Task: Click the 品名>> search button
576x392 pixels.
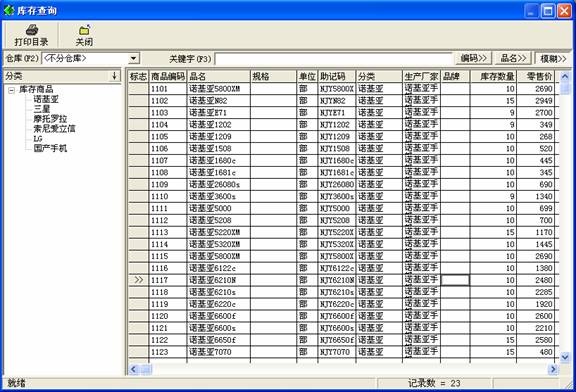Action: click(x=514, y=58)
